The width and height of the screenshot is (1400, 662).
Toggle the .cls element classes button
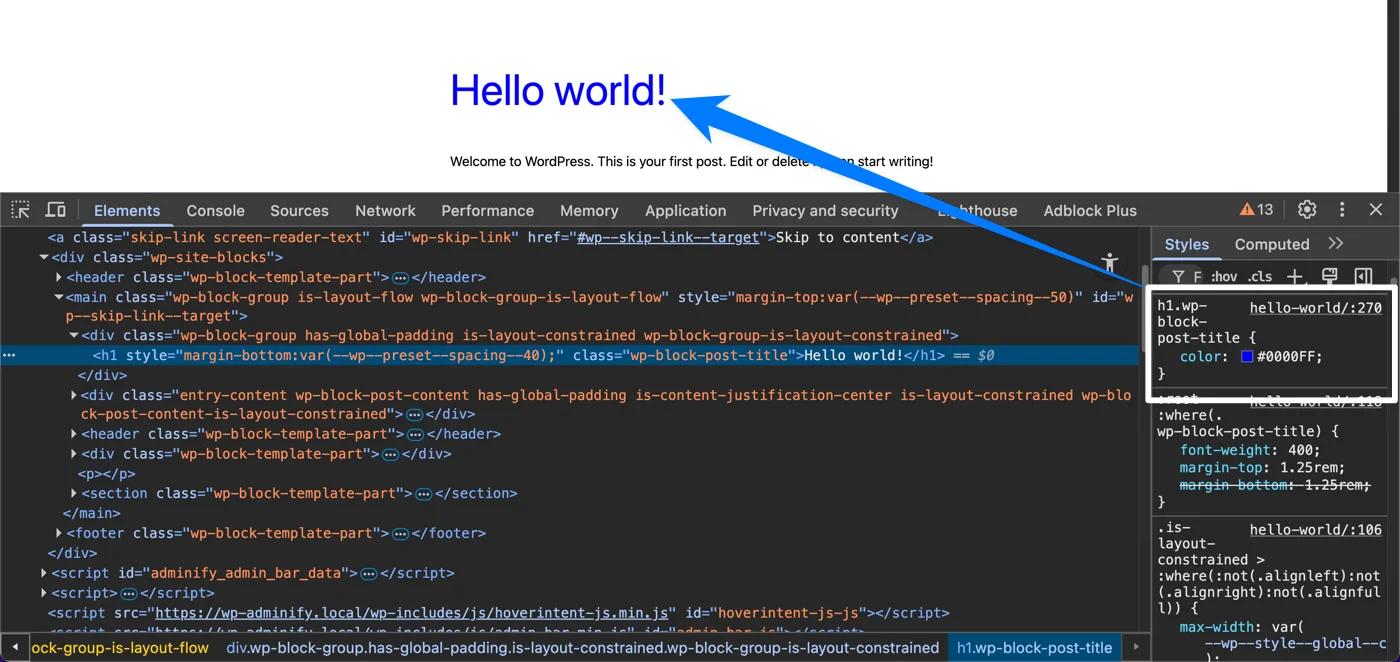[x=1260, y=276]
